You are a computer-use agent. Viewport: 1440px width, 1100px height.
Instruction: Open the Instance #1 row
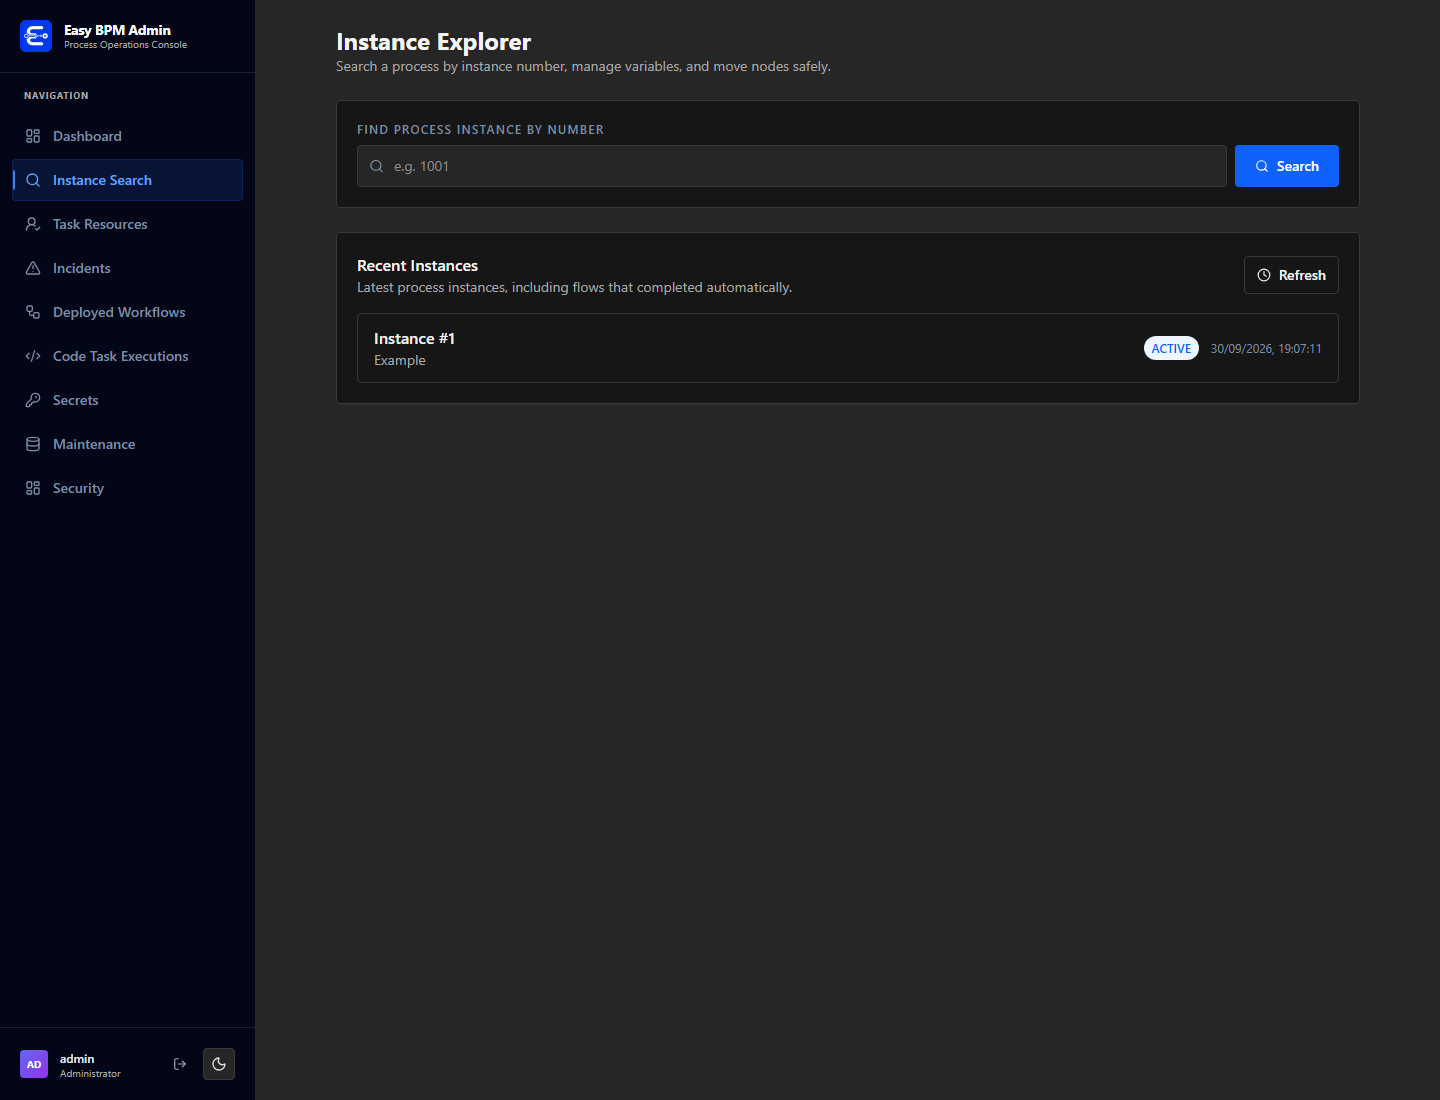tap(848, 348)
